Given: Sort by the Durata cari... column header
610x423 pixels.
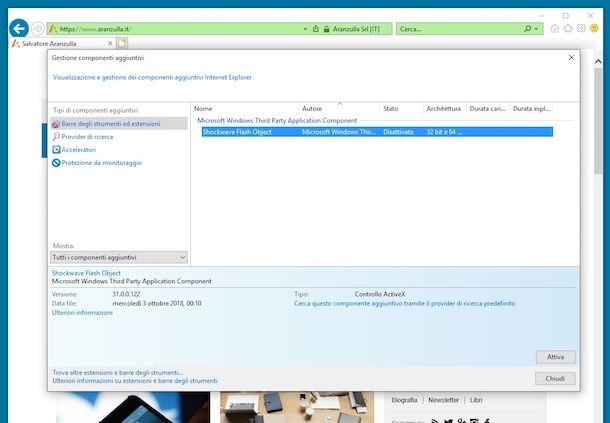Looking at the screenshot, I should [488, 109].
